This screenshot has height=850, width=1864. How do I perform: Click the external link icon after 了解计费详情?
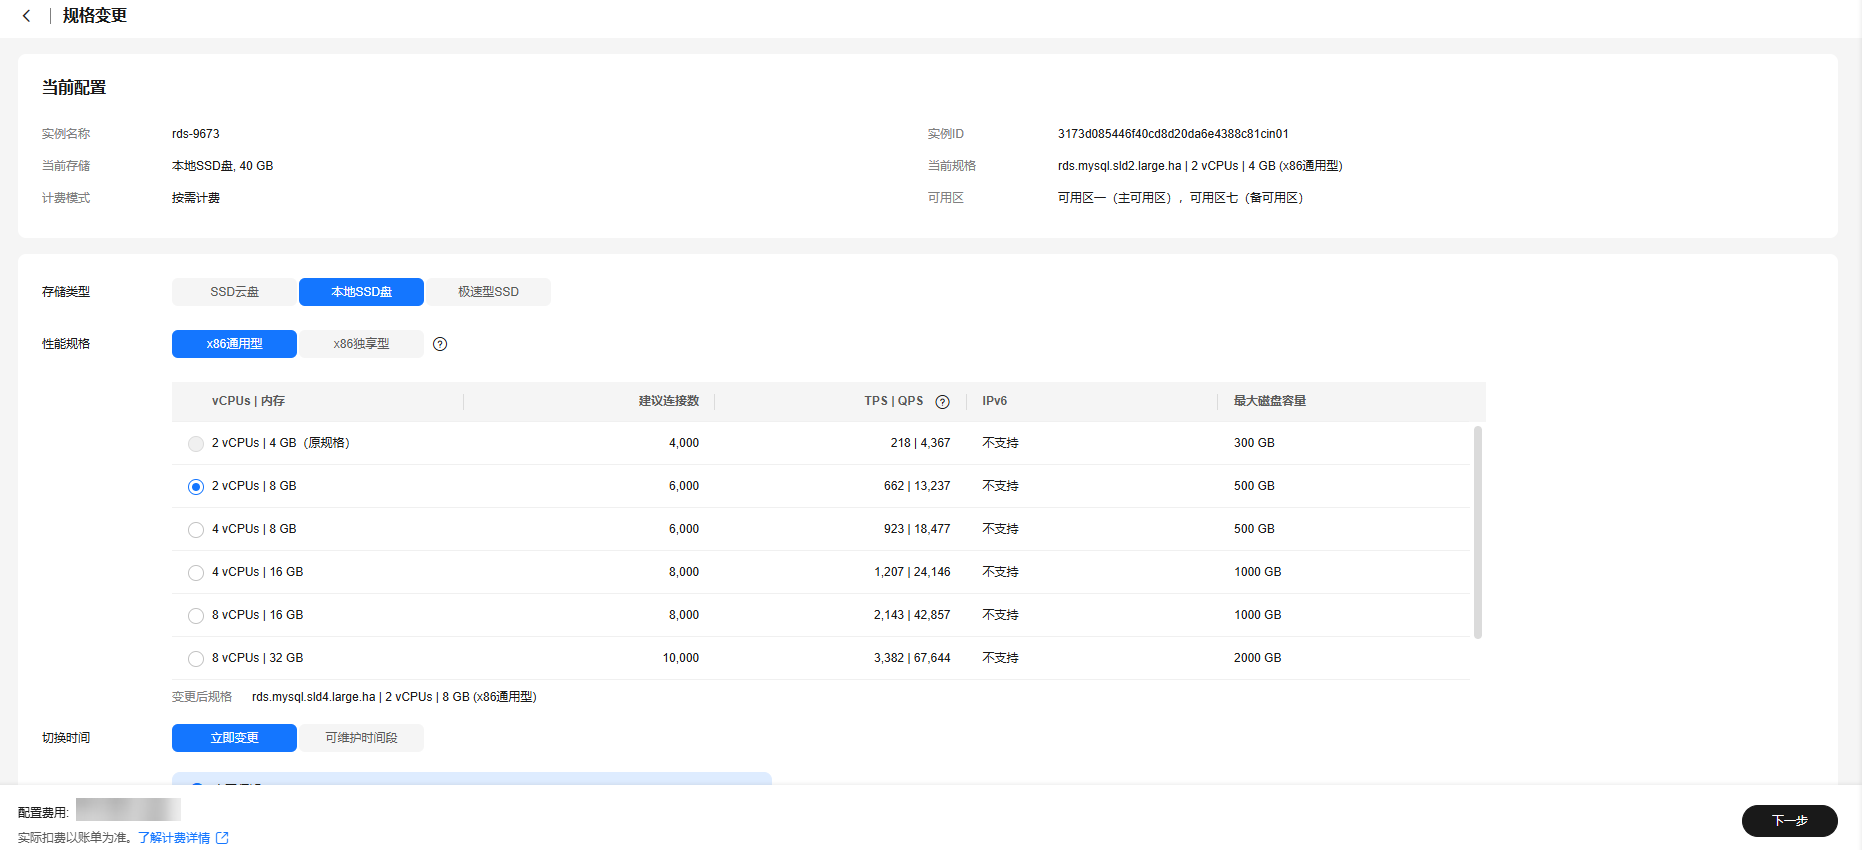click(222, 838)
